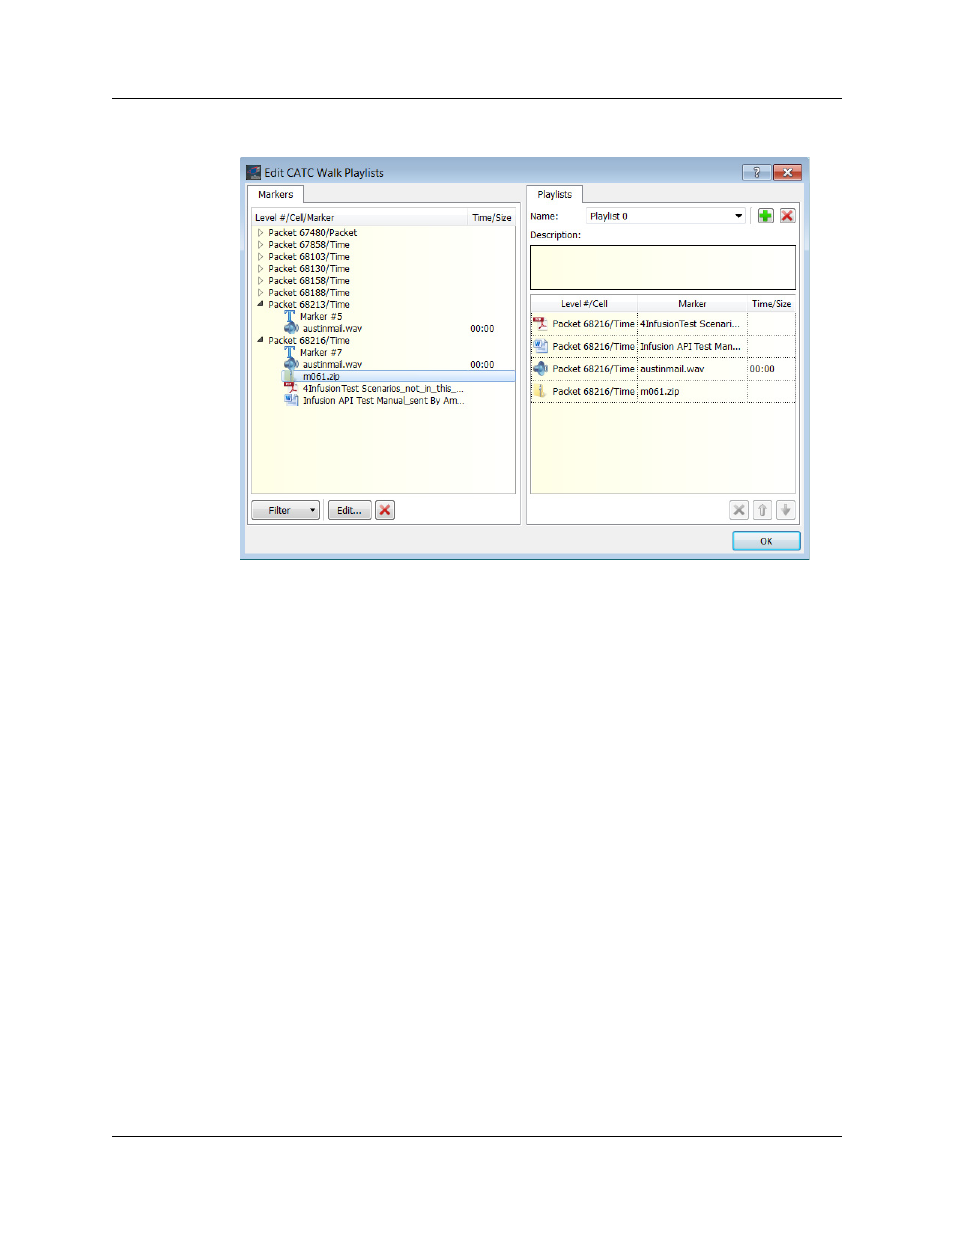The height and width of the screenshot is (1235, 954).
Task: Click the OK button
Action: 766,541
